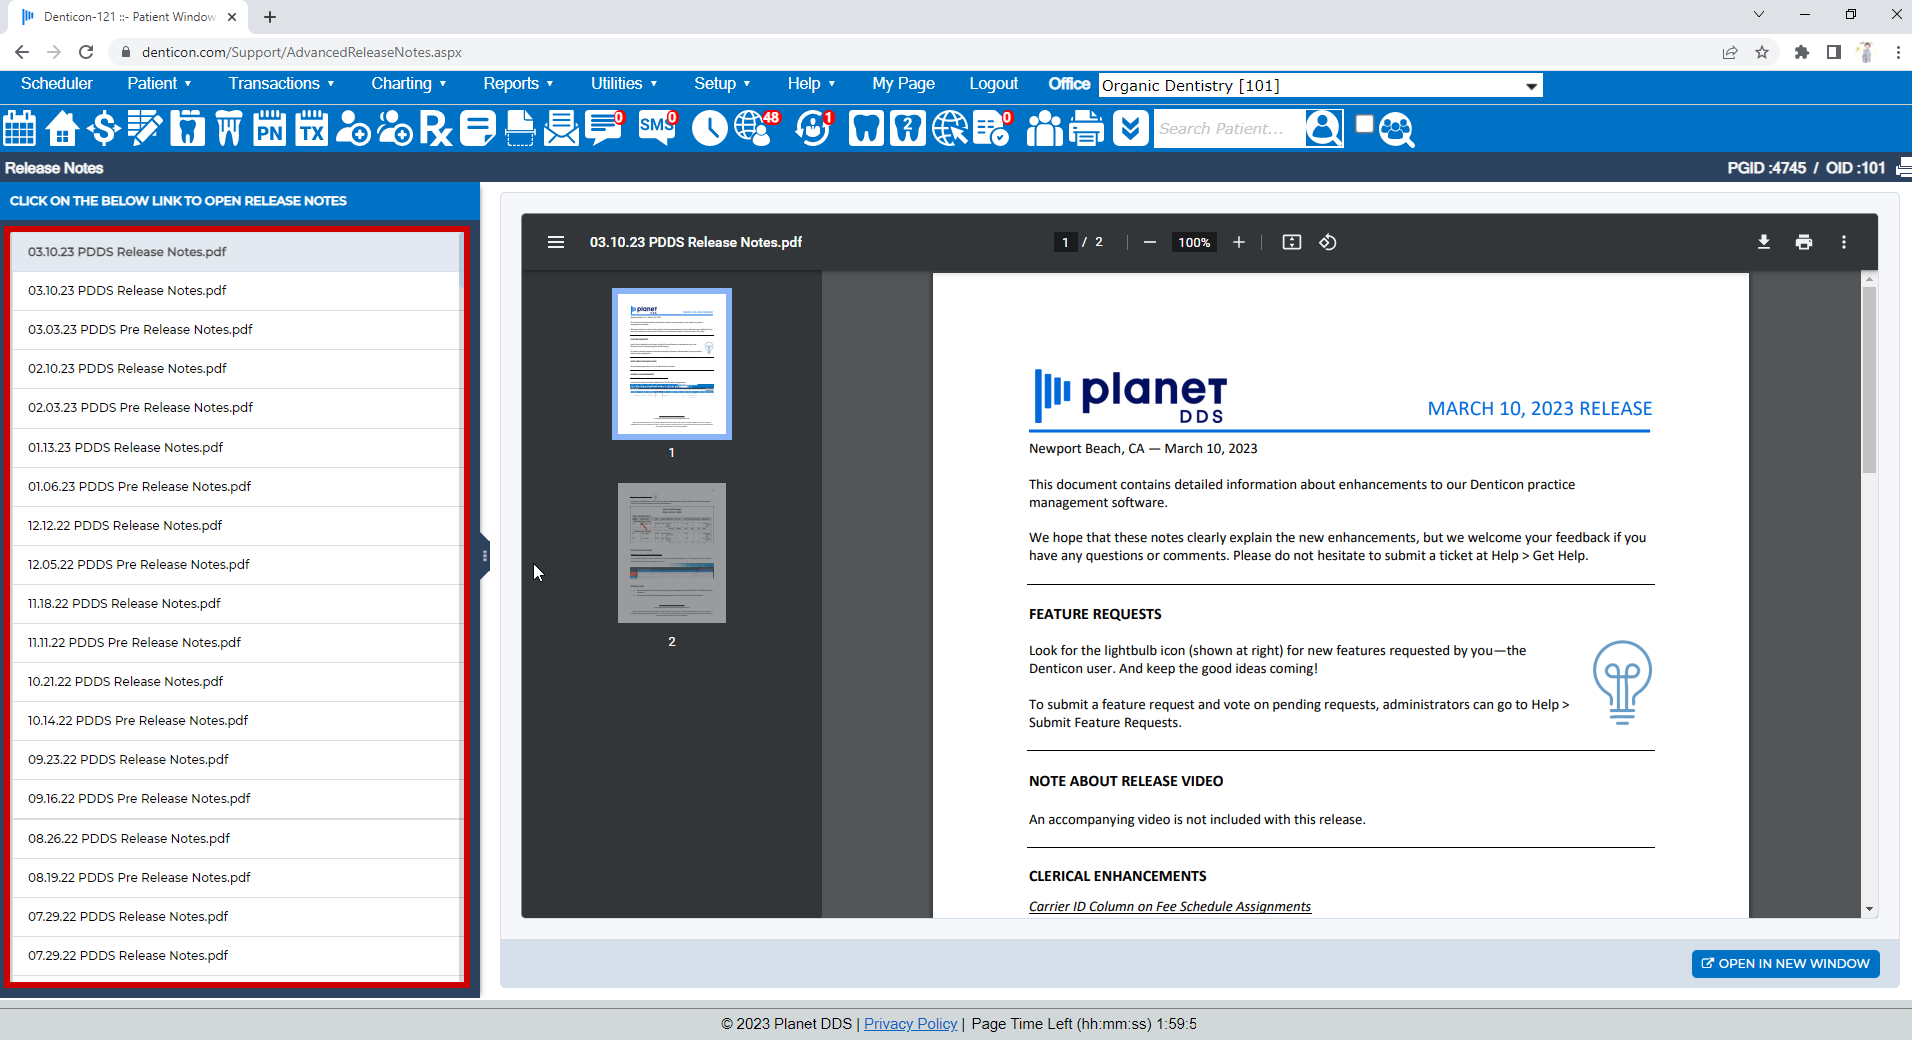Click the fit to page icon

click(1292, 242)
